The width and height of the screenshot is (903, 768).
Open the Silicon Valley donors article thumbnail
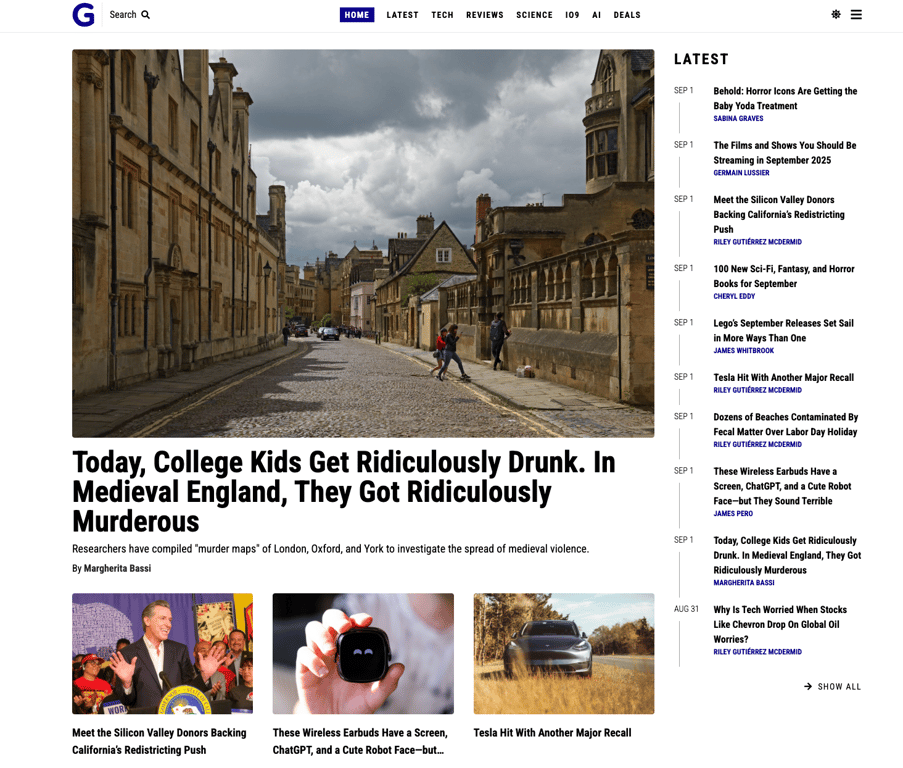tap(162, 654)
